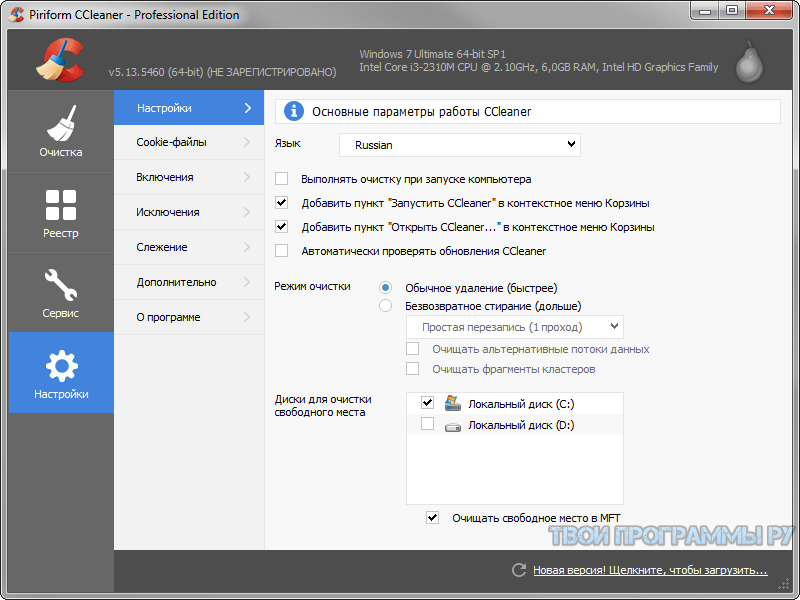Click the Local disk D: drive icon
This screenshot has height=600, width=800.
[453, 427]
